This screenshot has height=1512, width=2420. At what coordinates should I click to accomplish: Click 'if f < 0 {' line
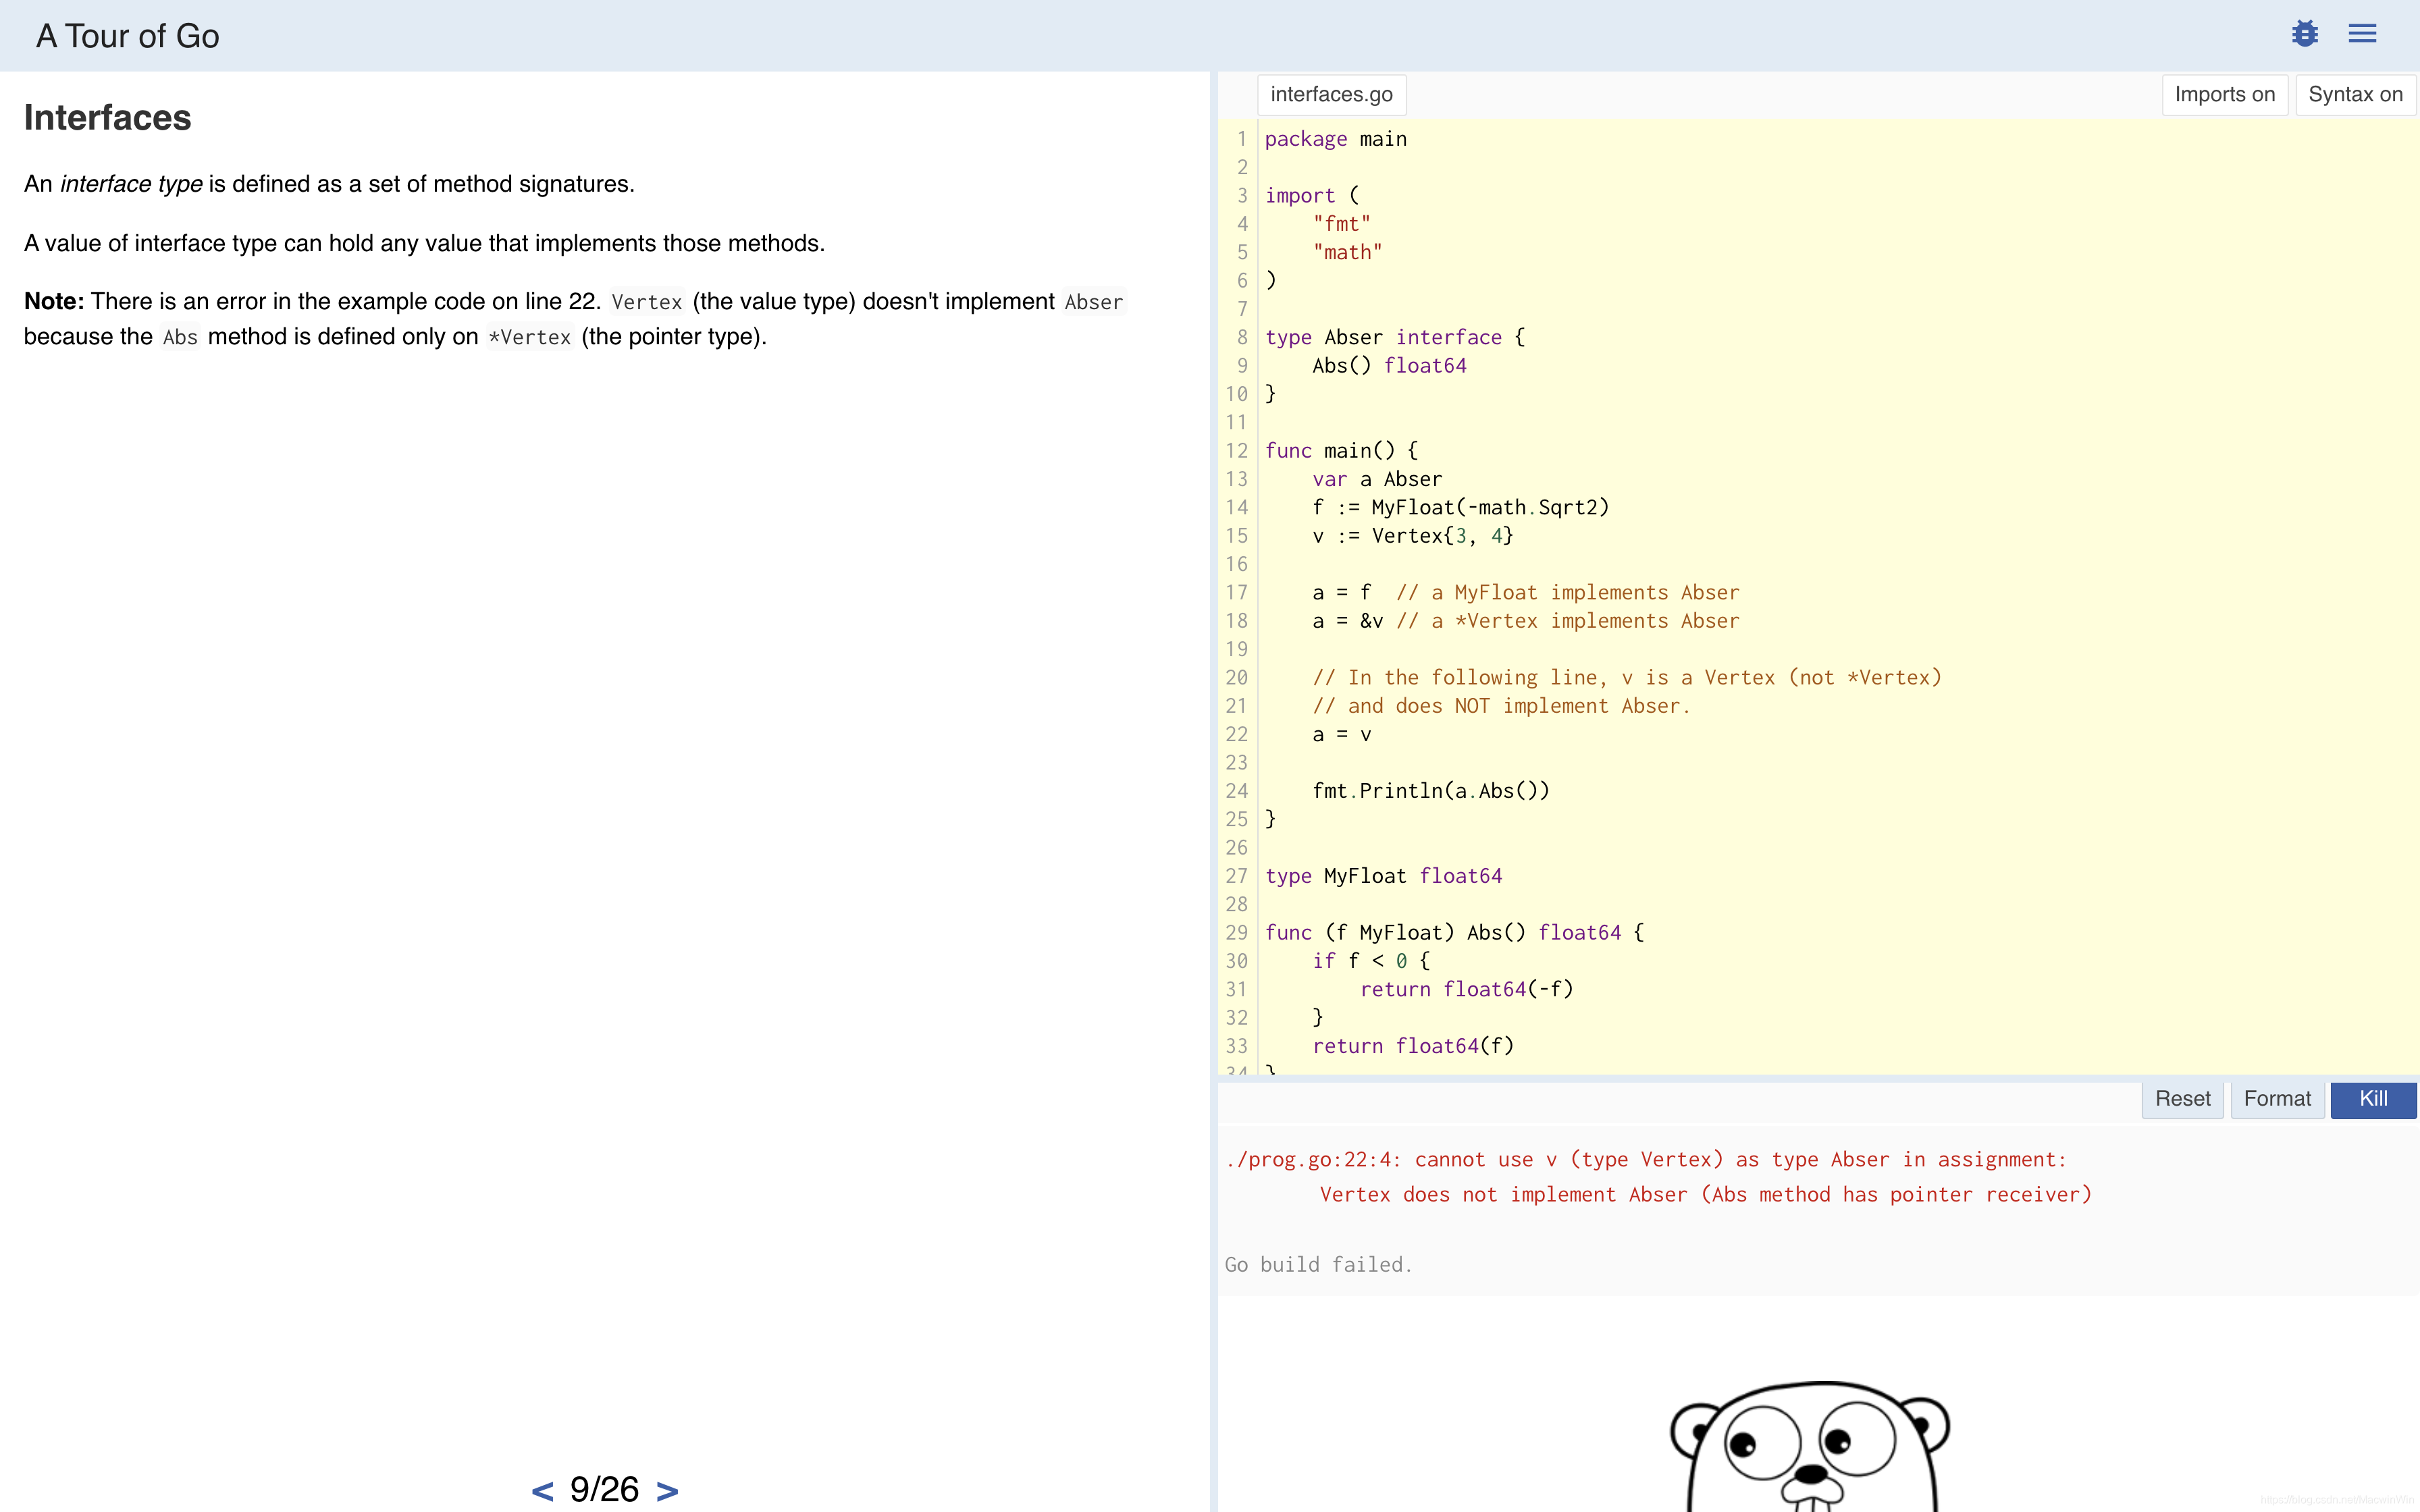pos(1371,961)
